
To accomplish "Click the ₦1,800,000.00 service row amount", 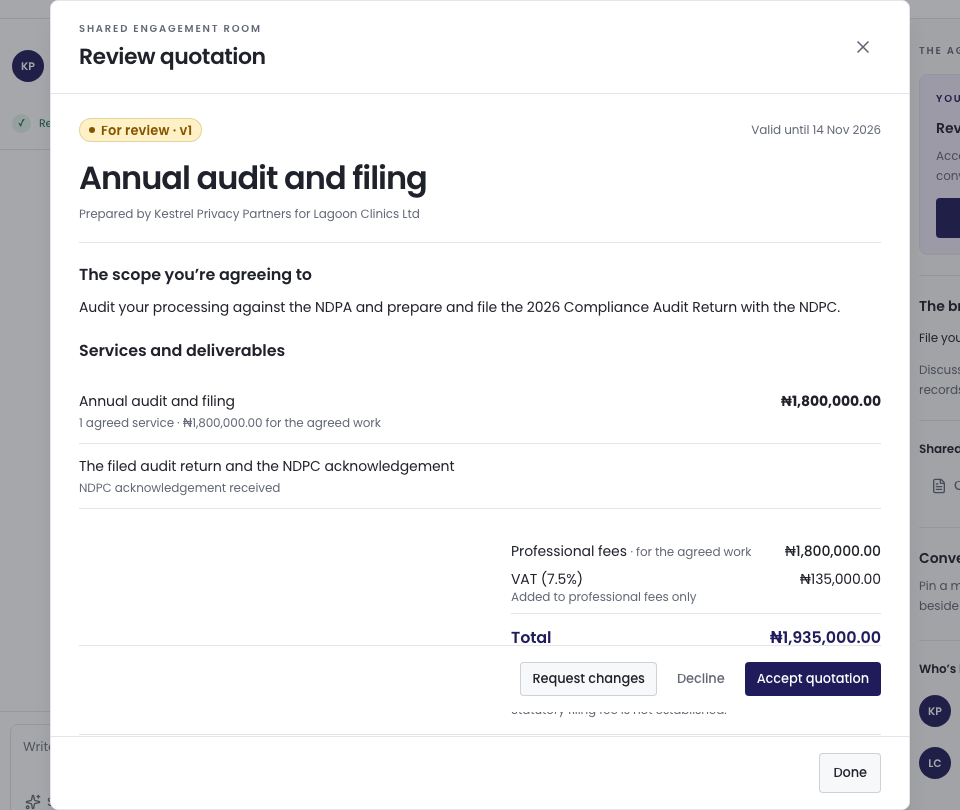I will point(830,401).
